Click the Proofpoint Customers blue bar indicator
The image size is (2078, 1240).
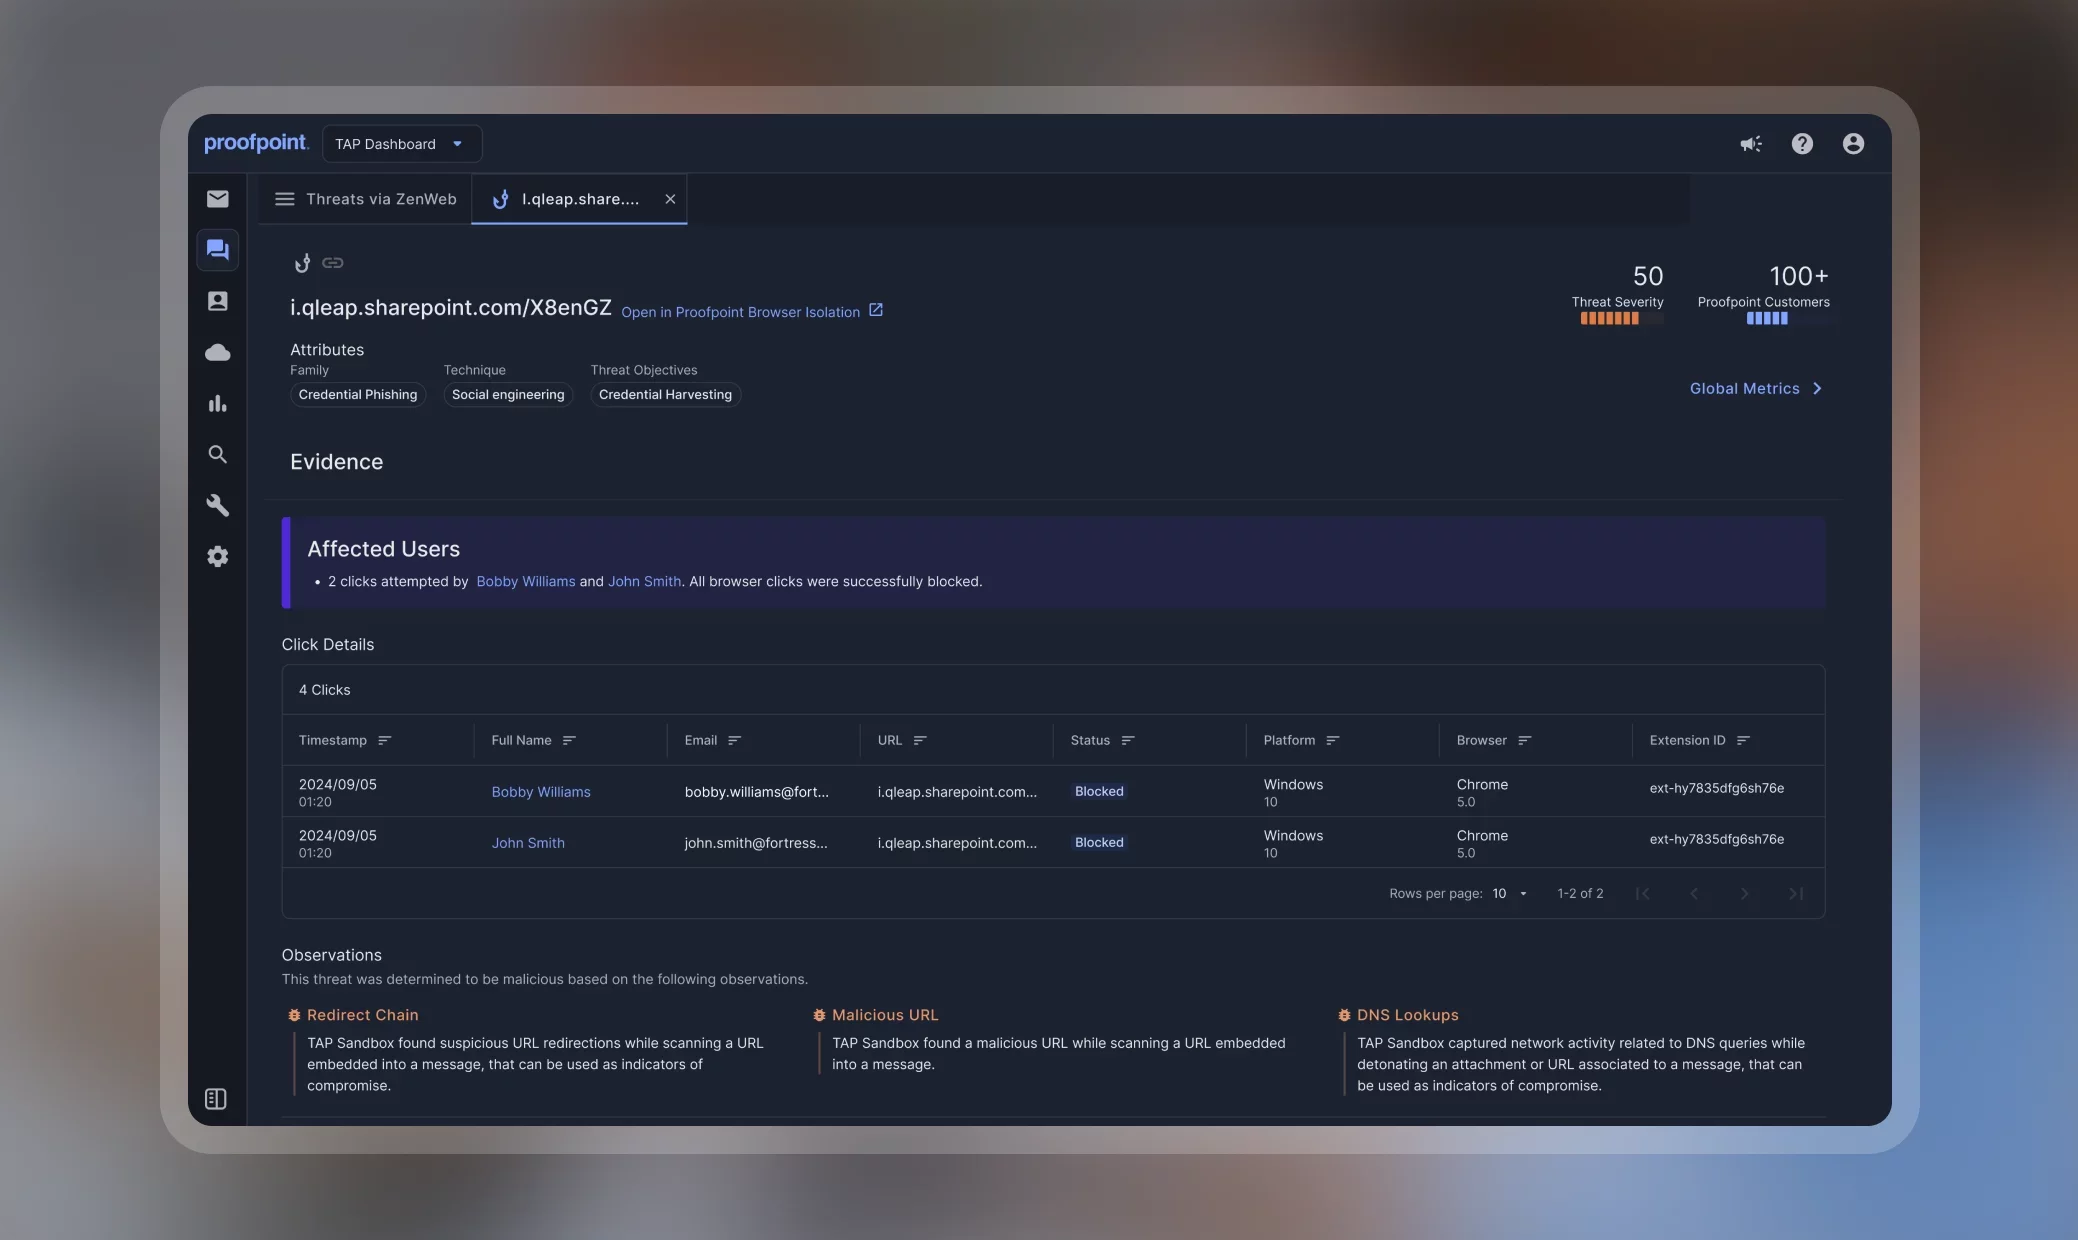point(1766,319)
